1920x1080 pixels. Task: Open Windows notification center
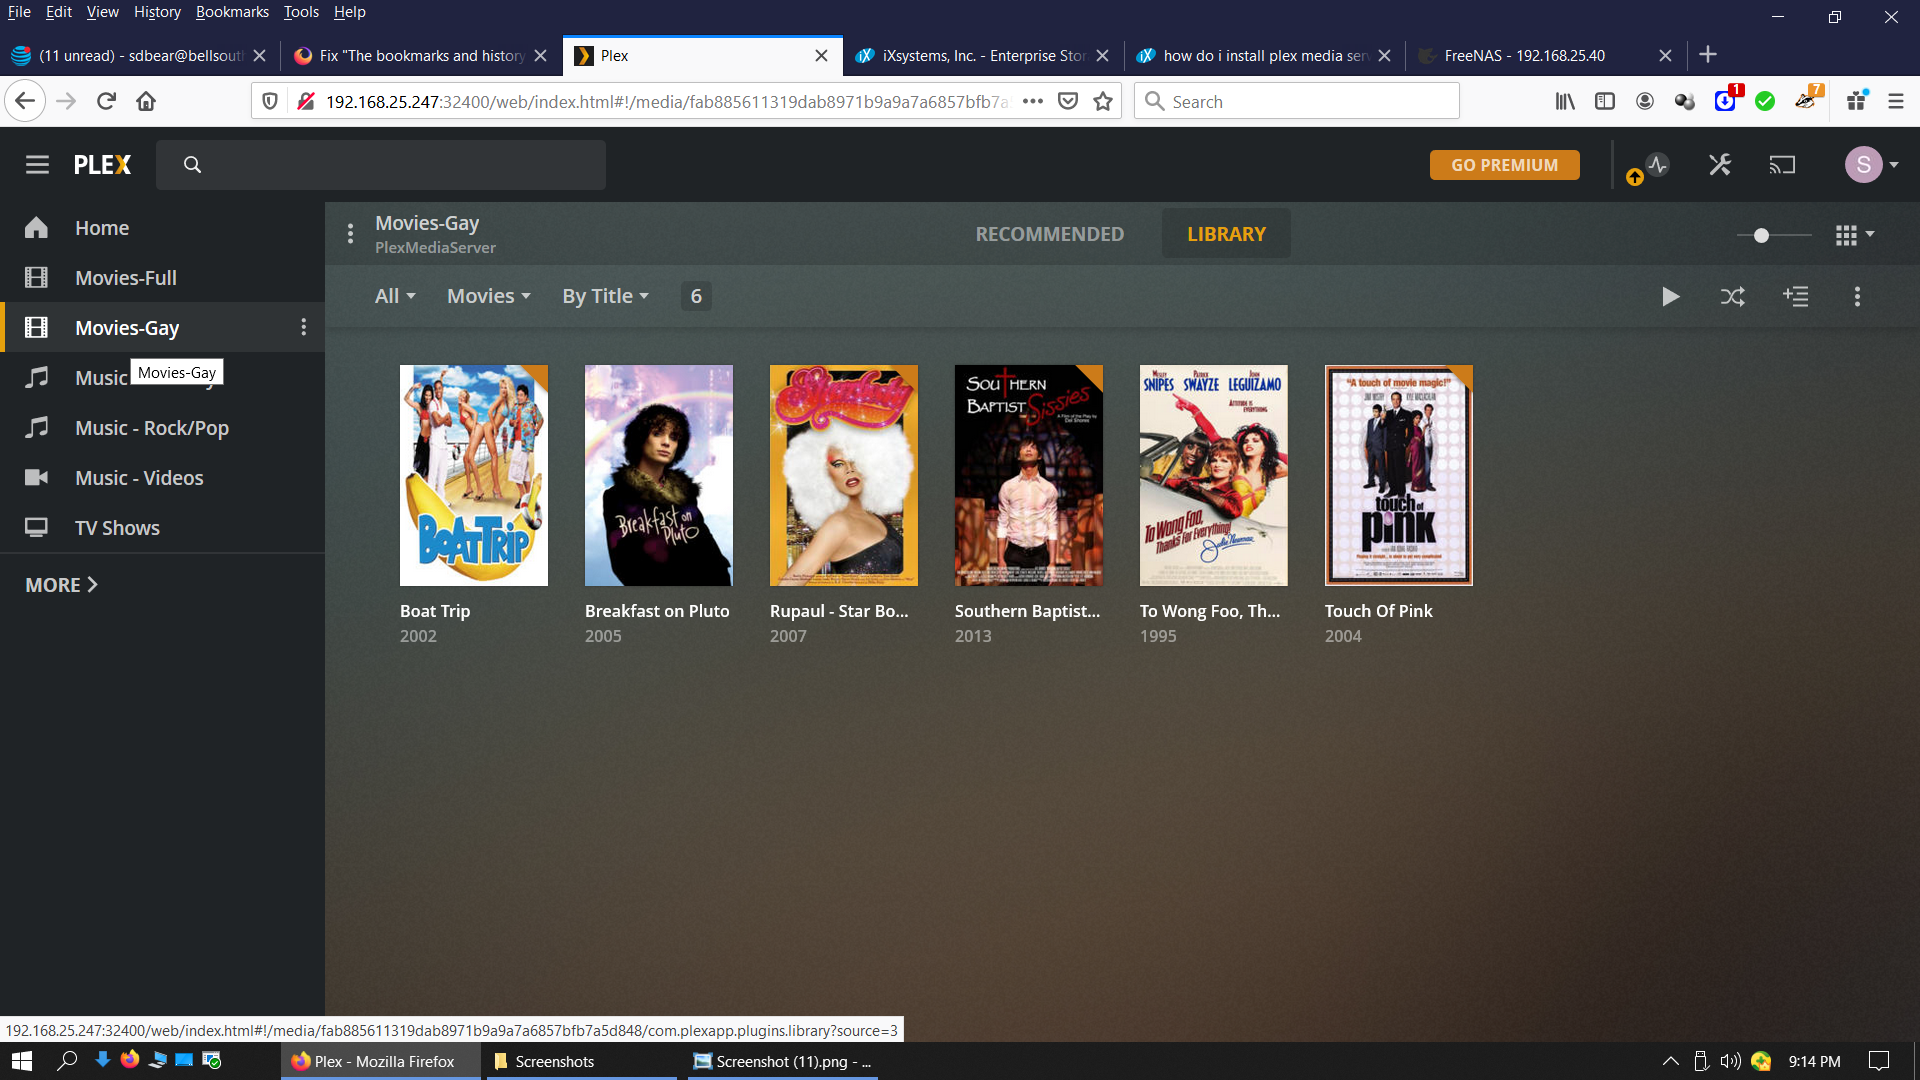1879,1061
